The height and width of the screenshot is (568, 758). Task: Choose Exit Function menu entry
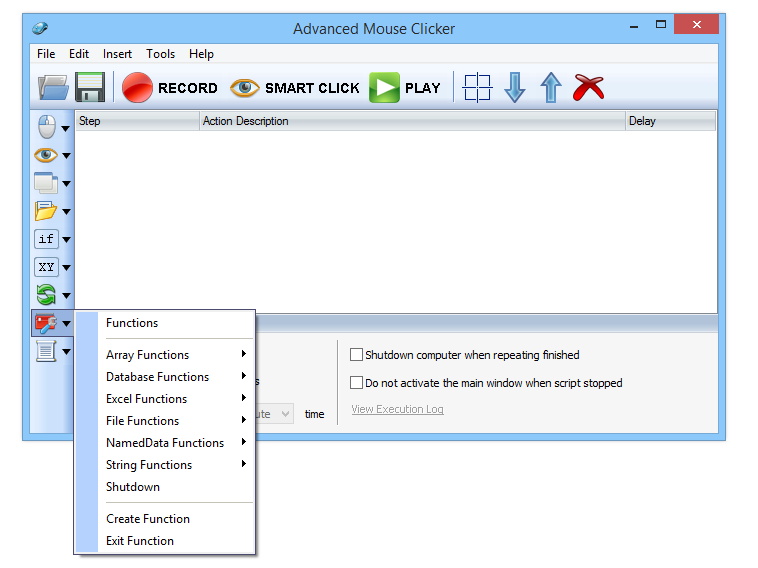164,541
